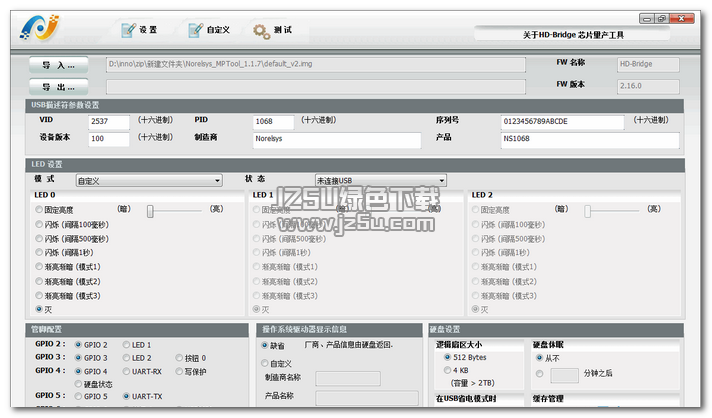Screen dimensions: 712x418
Task: Open the 状态 dropdown 未连接USB
Action: [x=381, y=180]
